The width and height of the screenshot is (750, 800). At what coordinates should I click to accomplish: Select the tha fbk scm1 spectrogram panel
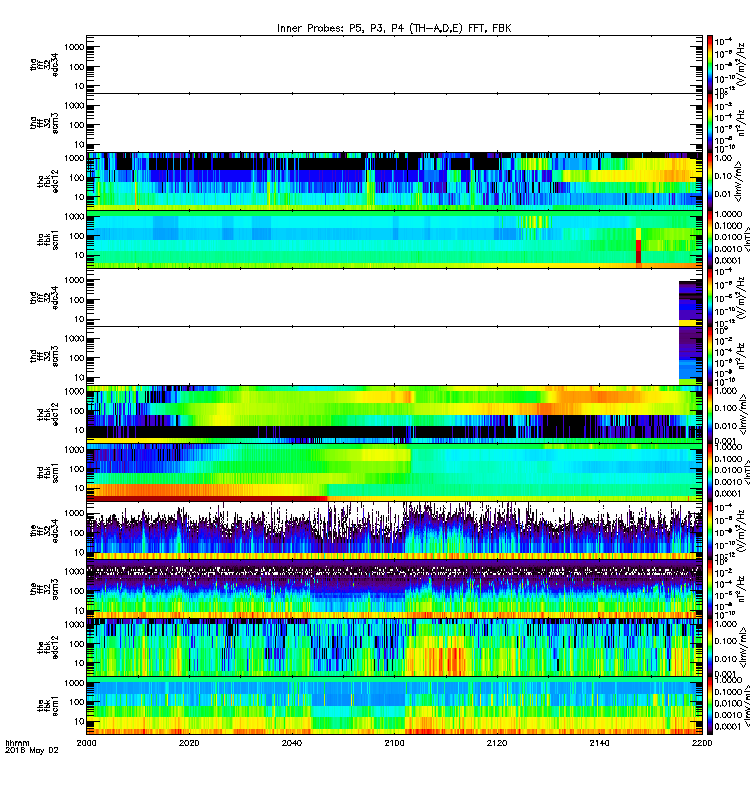(x=394, y=239)
